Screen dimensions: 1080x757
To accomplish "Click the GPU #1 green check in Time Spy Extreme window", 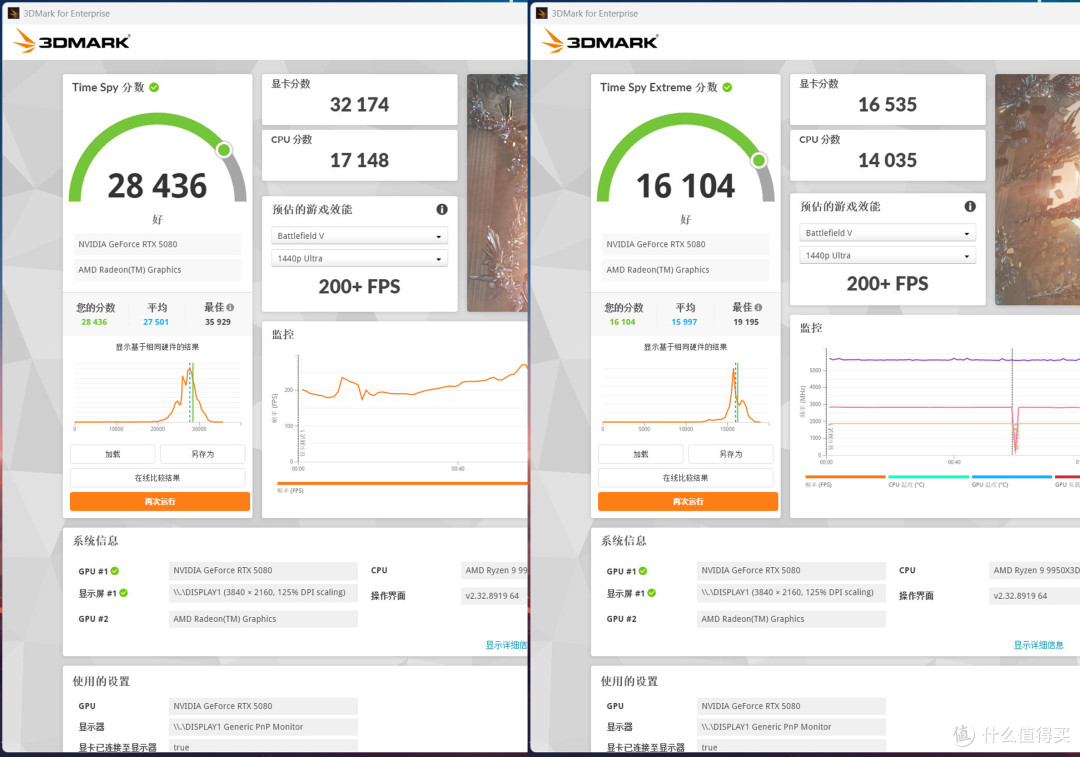I will (x=643, y=570).
